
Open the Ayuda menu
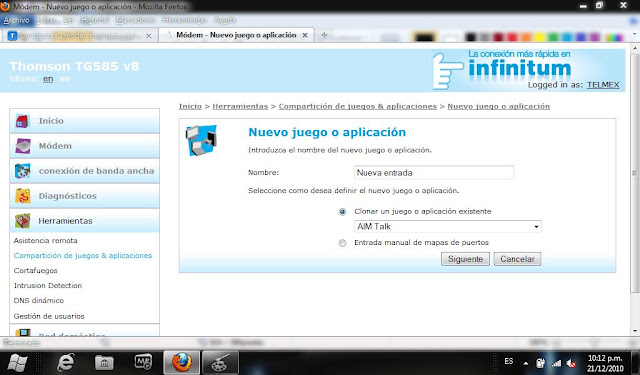click(x=224, y=20)
